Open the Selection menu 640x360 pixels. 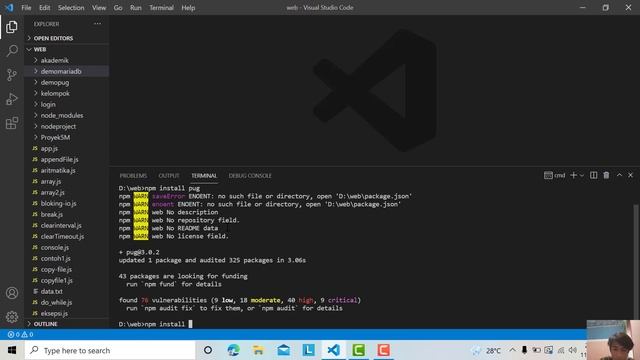tap(71, 8)
